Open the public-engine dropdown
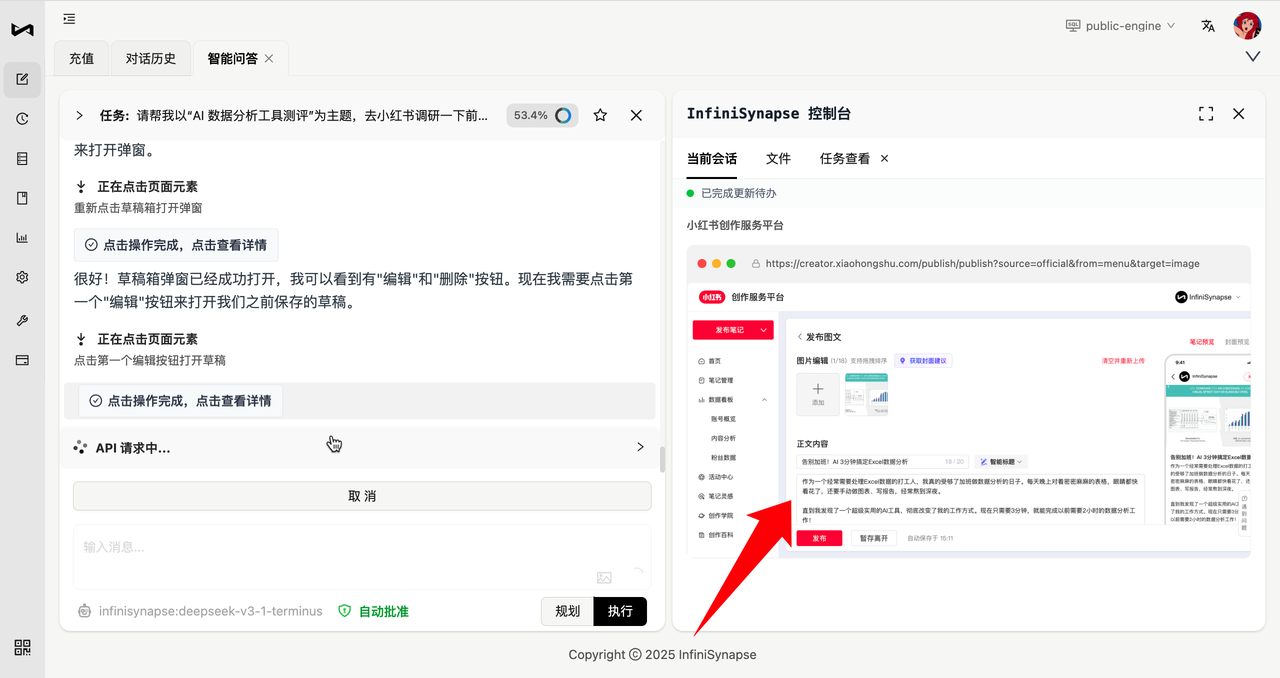Screen dimensions: 1280x678 click(x=1120, y=26)
